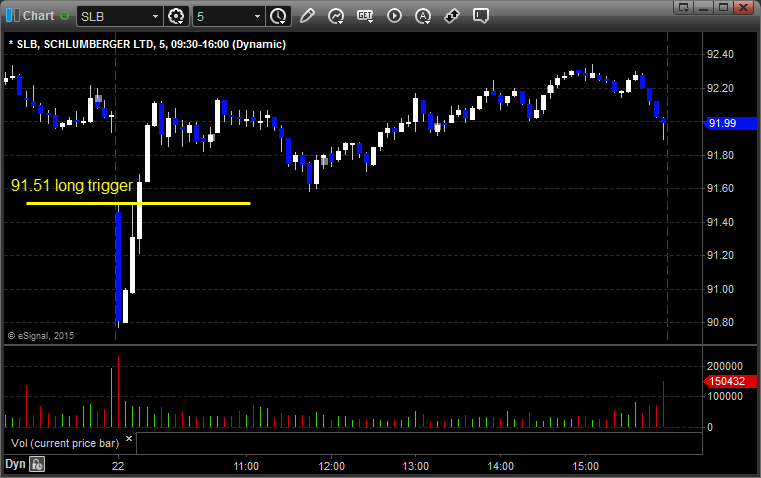Click the 91.00 price axis label
This screenshot has height=478, width=761.
tap(720, 289)
